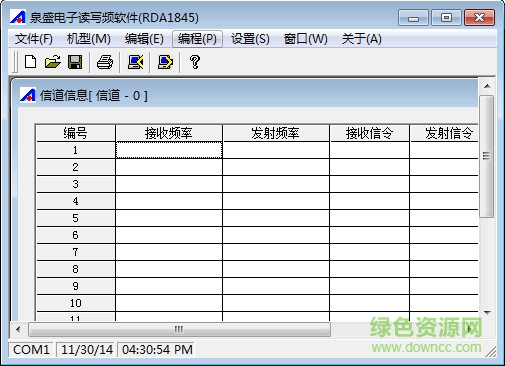Image resolution: width=505 pixels, height=366 pixels.
Task: Open the 编辑(E) menu
Action: [x=144, y=39]
